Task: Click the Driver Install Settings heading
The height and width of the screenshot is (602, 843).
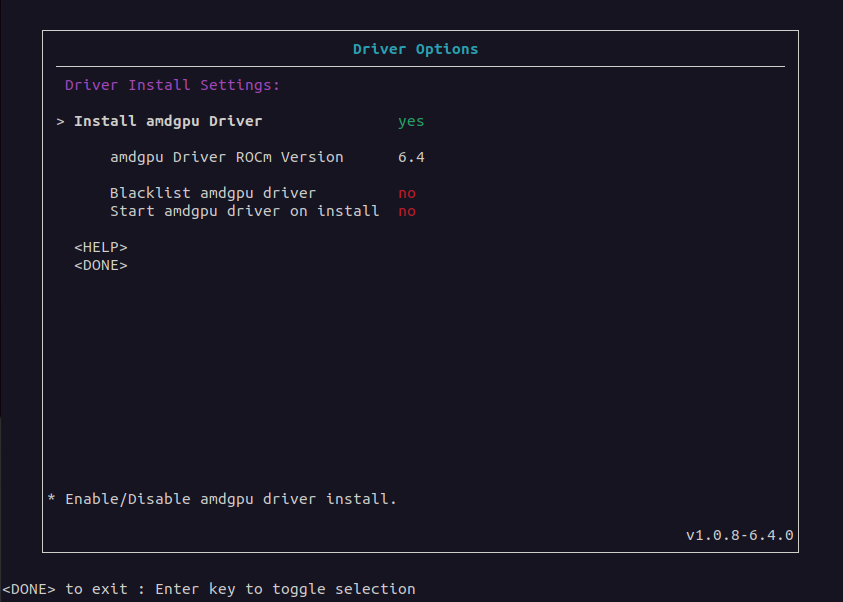Action: [172, 85]
